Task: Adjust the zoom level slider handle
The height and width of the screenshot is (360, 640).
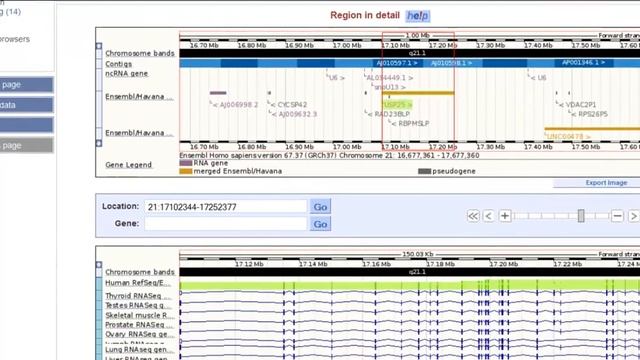Action: (581, 216)
